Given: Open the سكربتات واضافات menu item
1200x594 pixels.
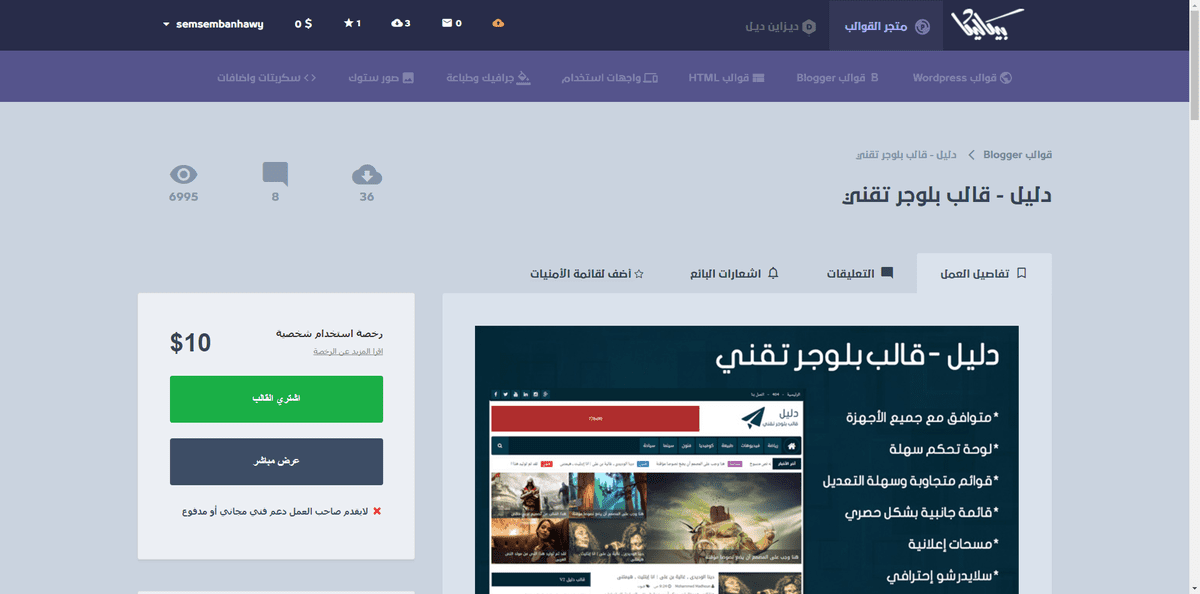Looking at the screenshot, I should (264, 77).
